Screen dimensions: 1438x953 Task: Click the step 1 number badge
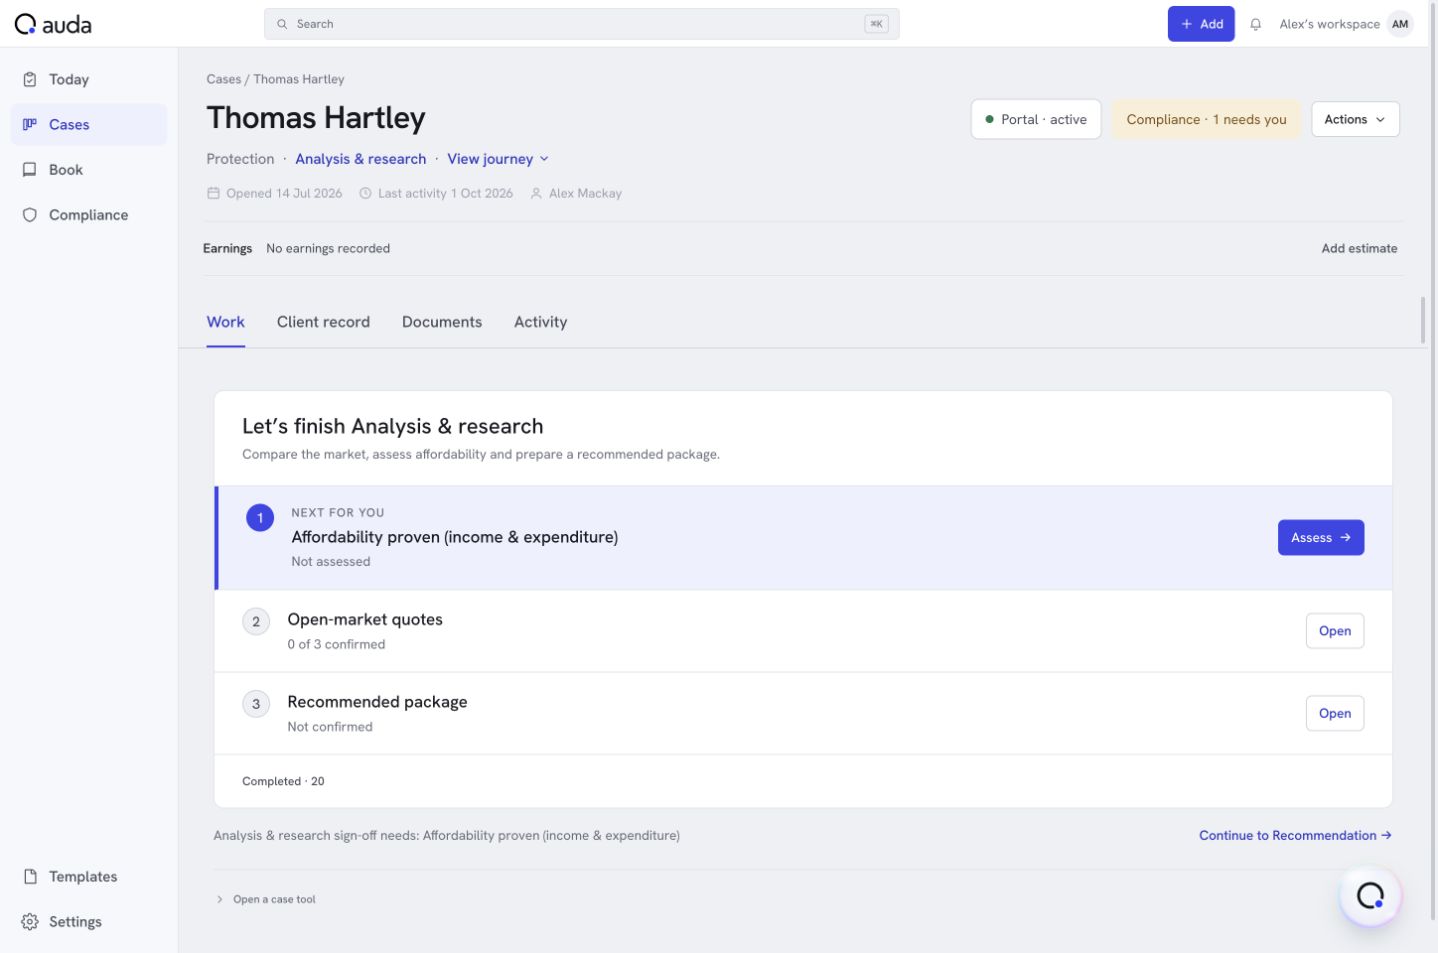(x=260, y=518)
